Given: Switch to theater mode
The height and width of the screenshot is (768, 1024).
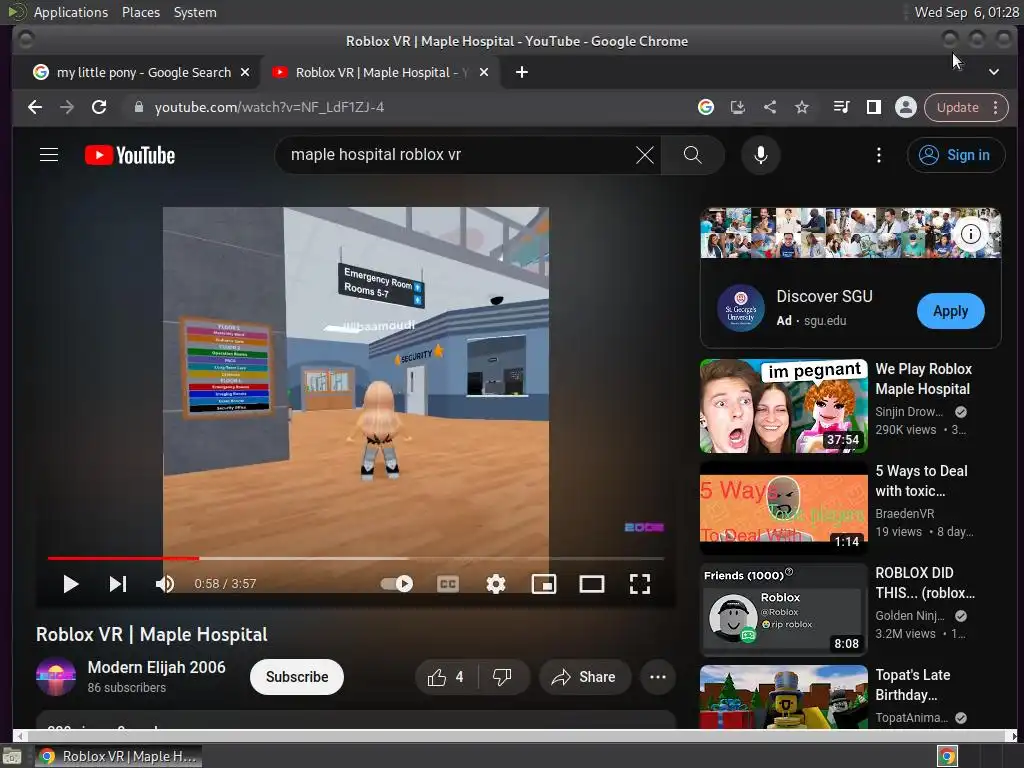Looking at the screenshot, I should tap(592, 584).
